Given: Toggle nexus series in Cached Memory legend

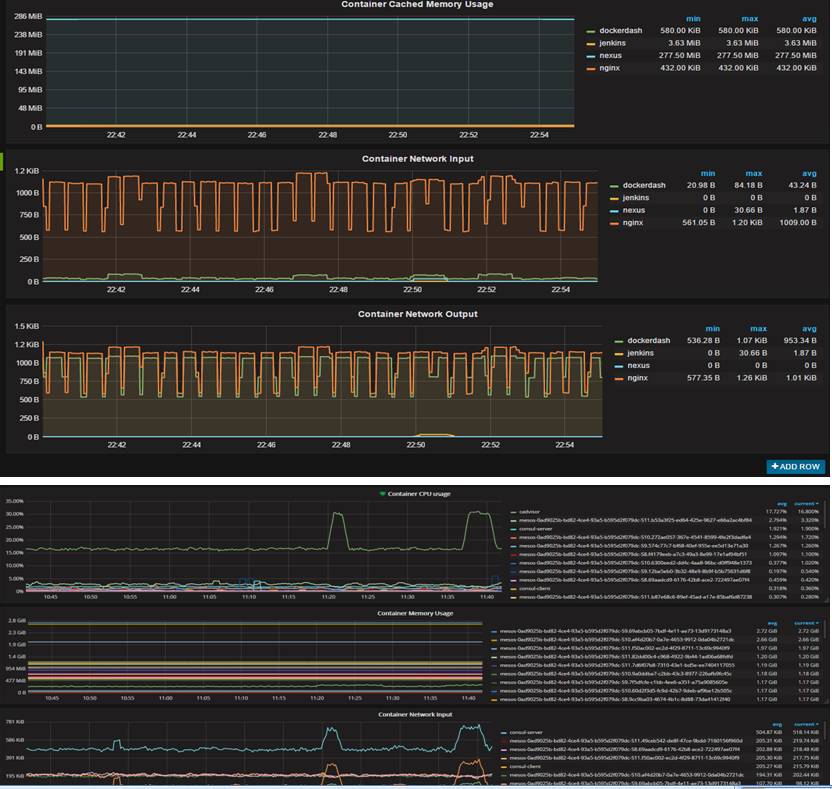Looking at the screenshot, I should 610,55.
